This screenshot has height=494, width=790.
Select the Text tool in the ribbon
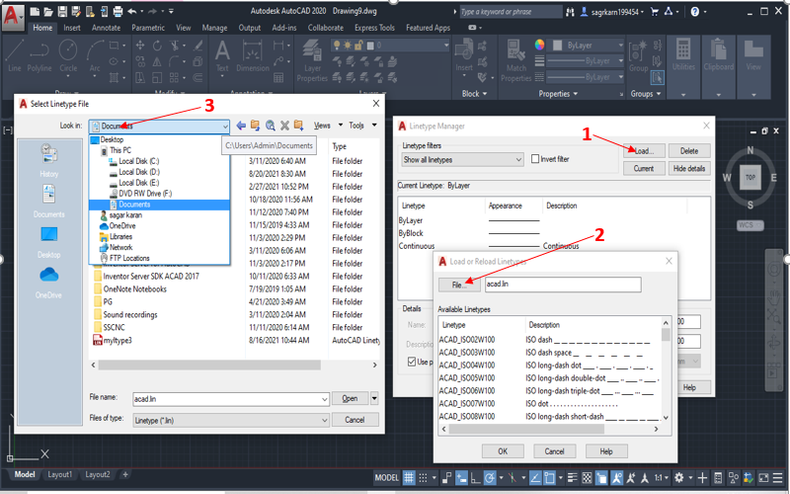coord(222,57)
